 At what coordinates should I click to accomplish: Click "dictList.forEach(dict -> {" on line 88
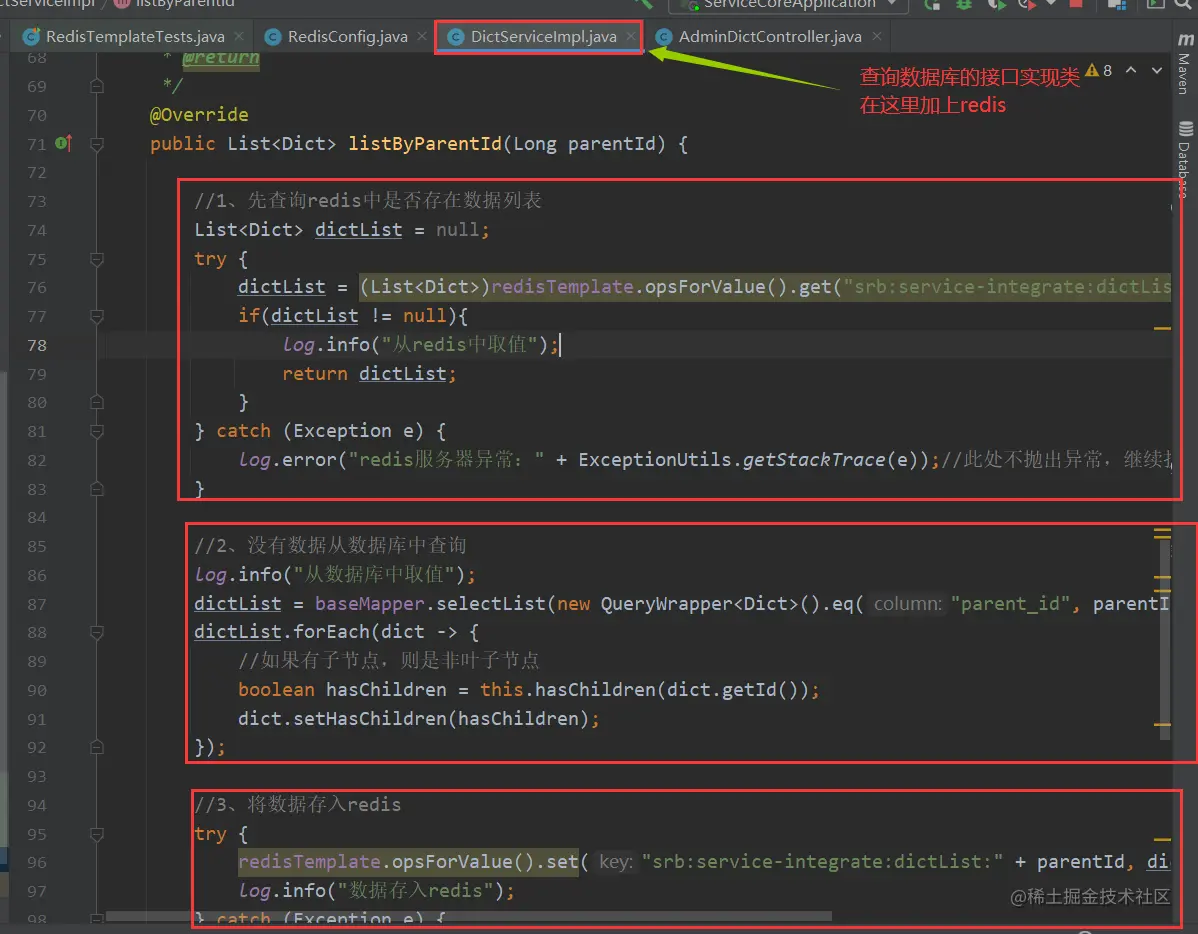(336, 632)
